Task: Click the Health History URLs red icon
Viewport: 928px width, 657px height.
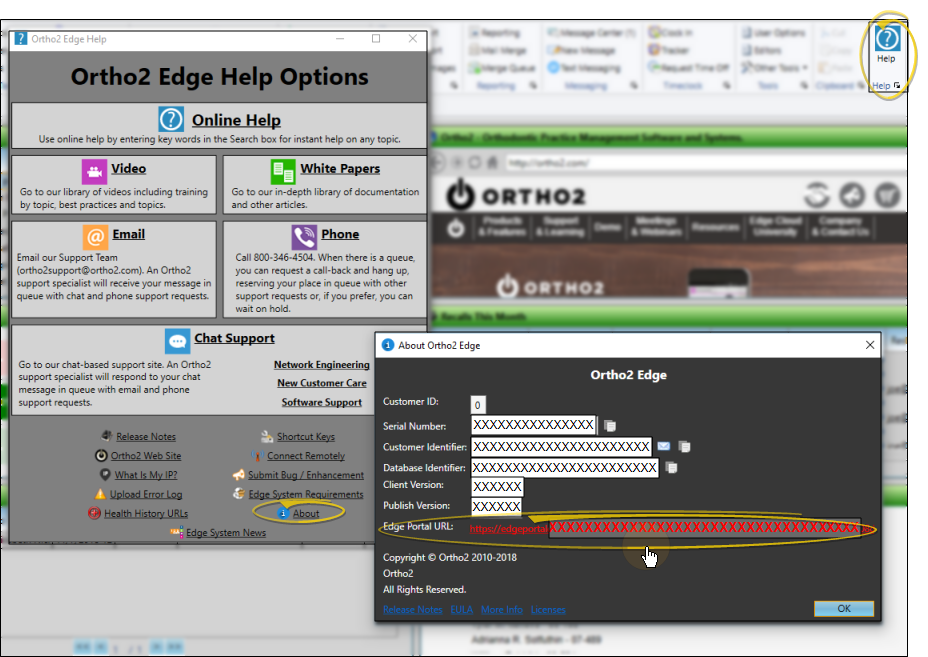Action: [95, 513]
